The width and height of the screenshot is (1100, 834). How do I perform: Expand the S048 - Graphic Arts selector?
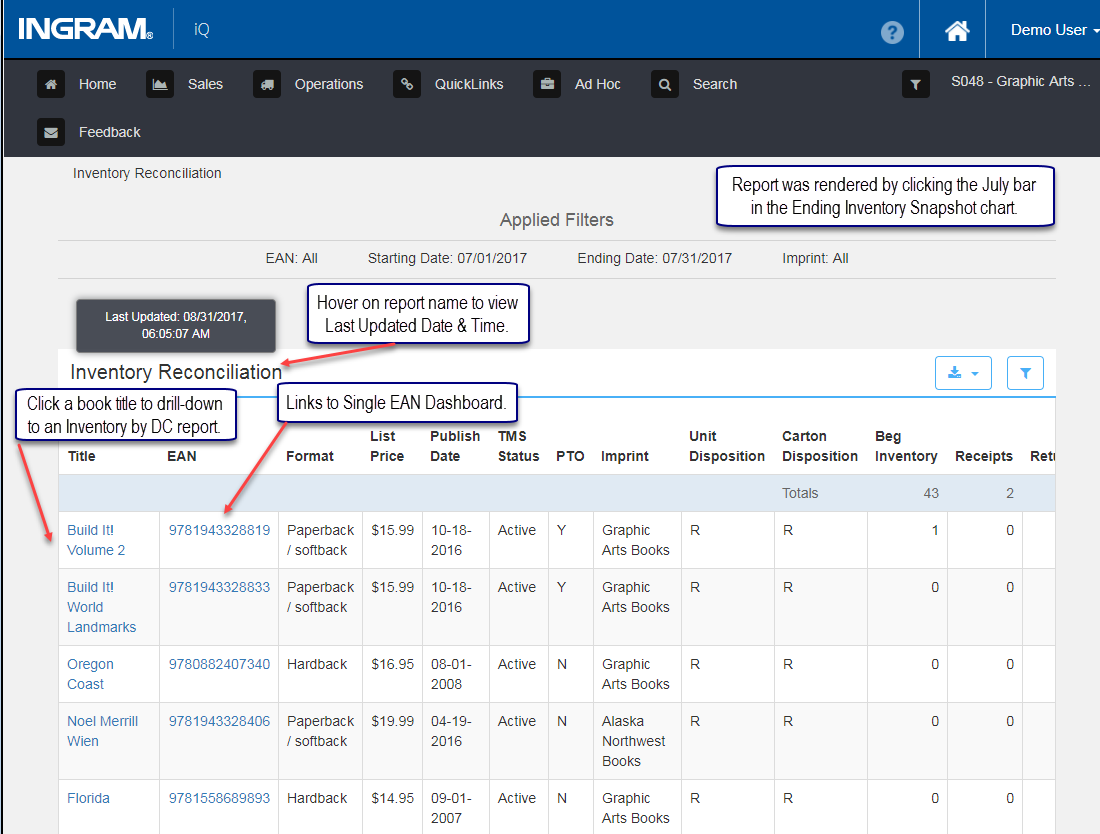[1020, 81]
